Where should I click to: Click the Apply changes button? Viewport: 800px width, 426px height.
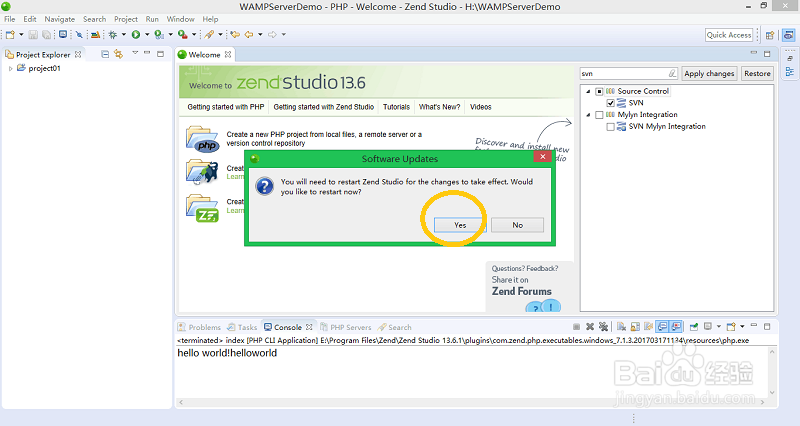(709, 73)
